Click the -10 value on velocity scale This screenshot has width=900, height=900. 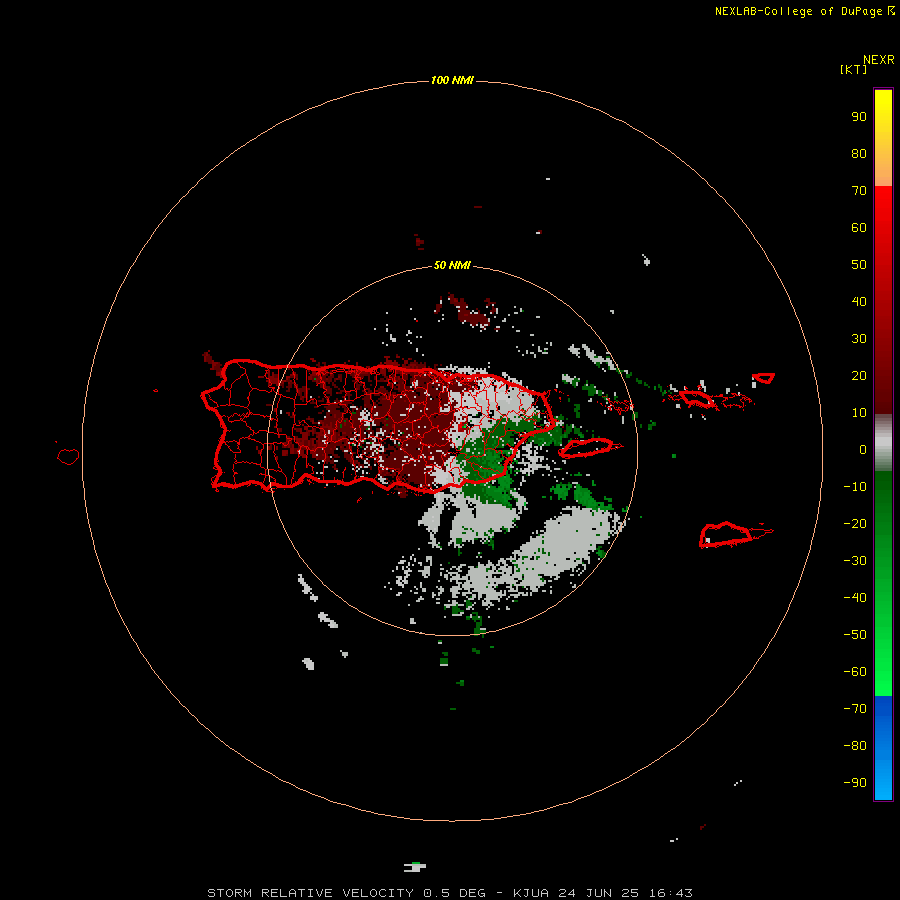[x=855, y=487]
